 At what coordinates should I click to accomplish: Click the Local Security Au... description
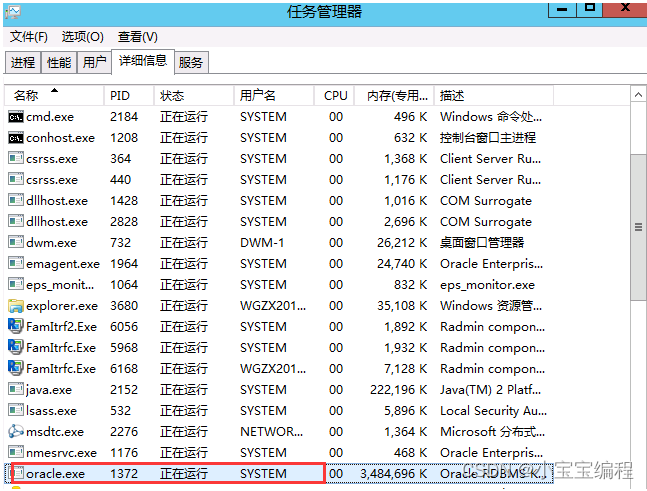point(494,411)
